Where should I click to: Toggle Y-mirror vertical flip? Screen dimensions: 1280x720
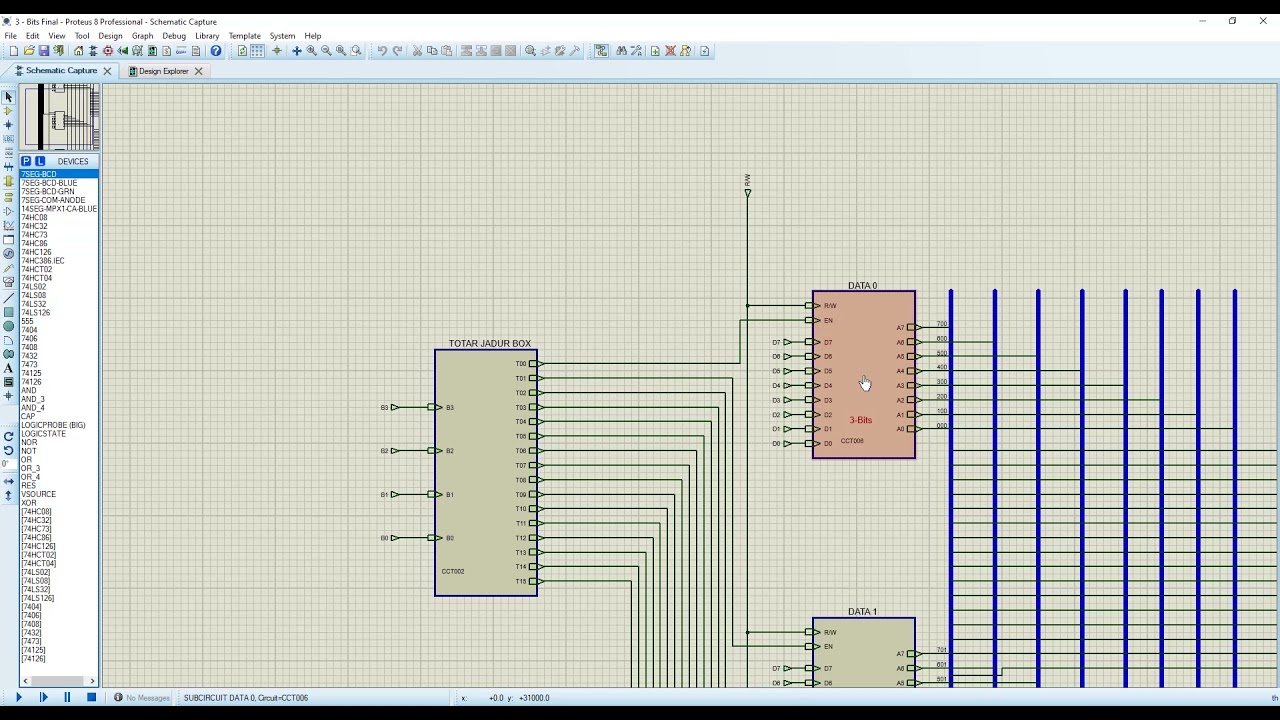tap(9, 495)
